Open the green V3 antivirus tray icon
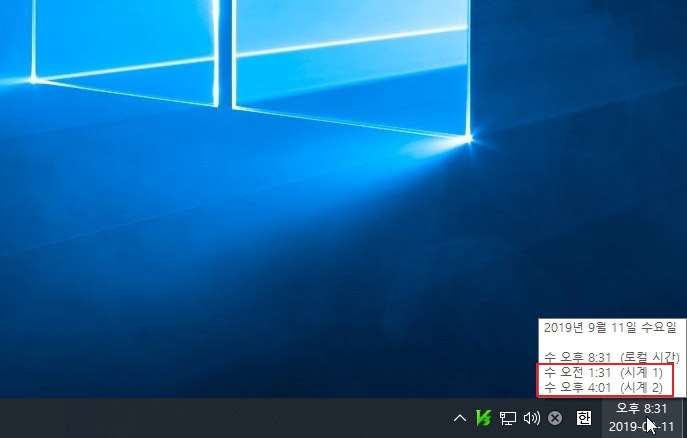 (484, 418)
